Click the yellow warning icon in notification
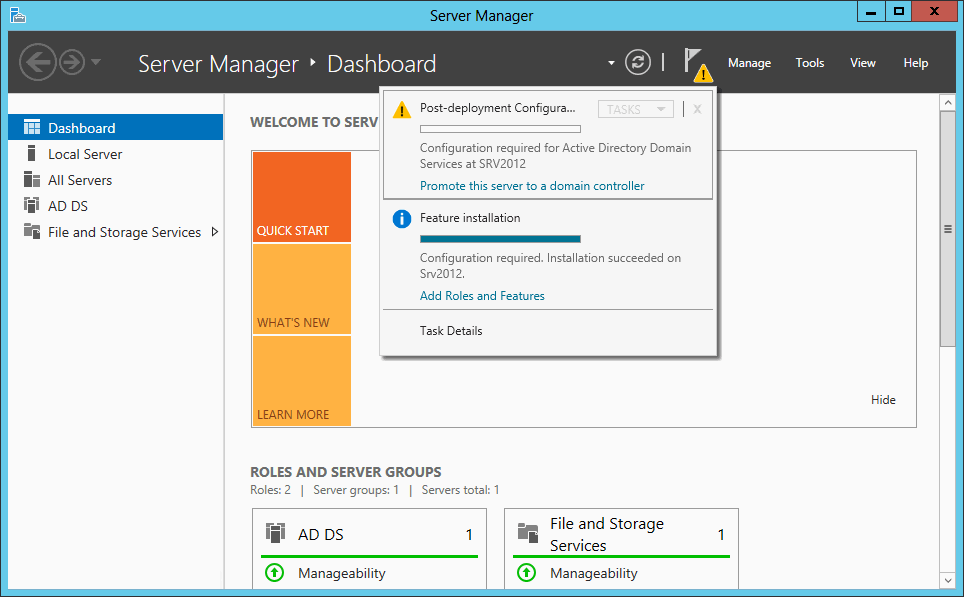The width and height of the screenshot is (964, 597). tap(401, 110)
